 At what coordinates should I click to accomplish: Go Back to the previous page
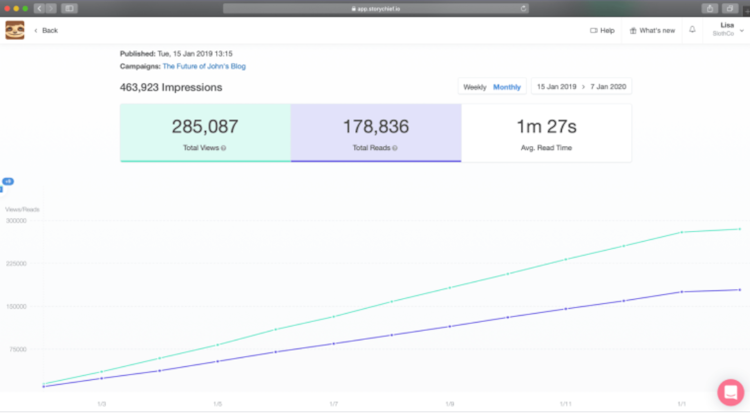(x=46, y=31)
